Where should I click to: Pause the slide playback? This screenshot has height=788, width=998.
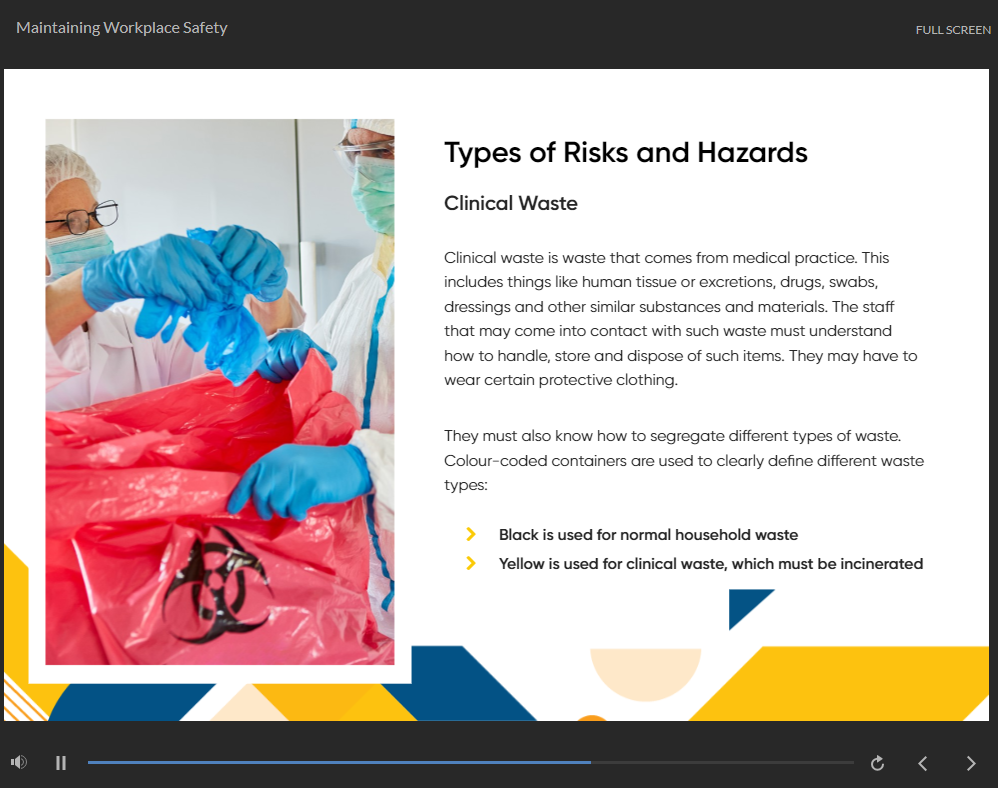click(61, 763)
